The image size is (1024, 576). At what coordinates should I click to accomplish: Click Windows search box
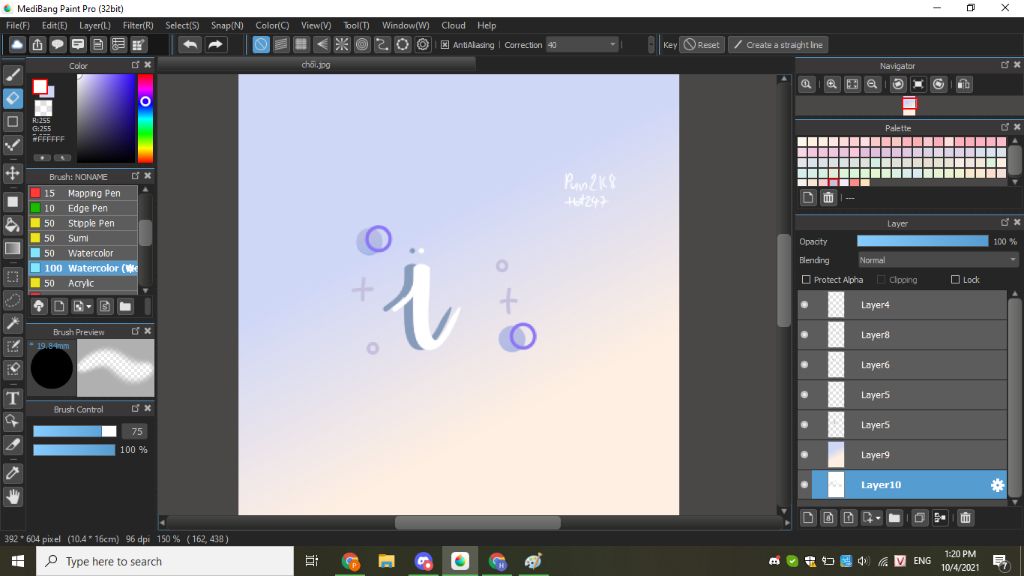tap(165, 561)
